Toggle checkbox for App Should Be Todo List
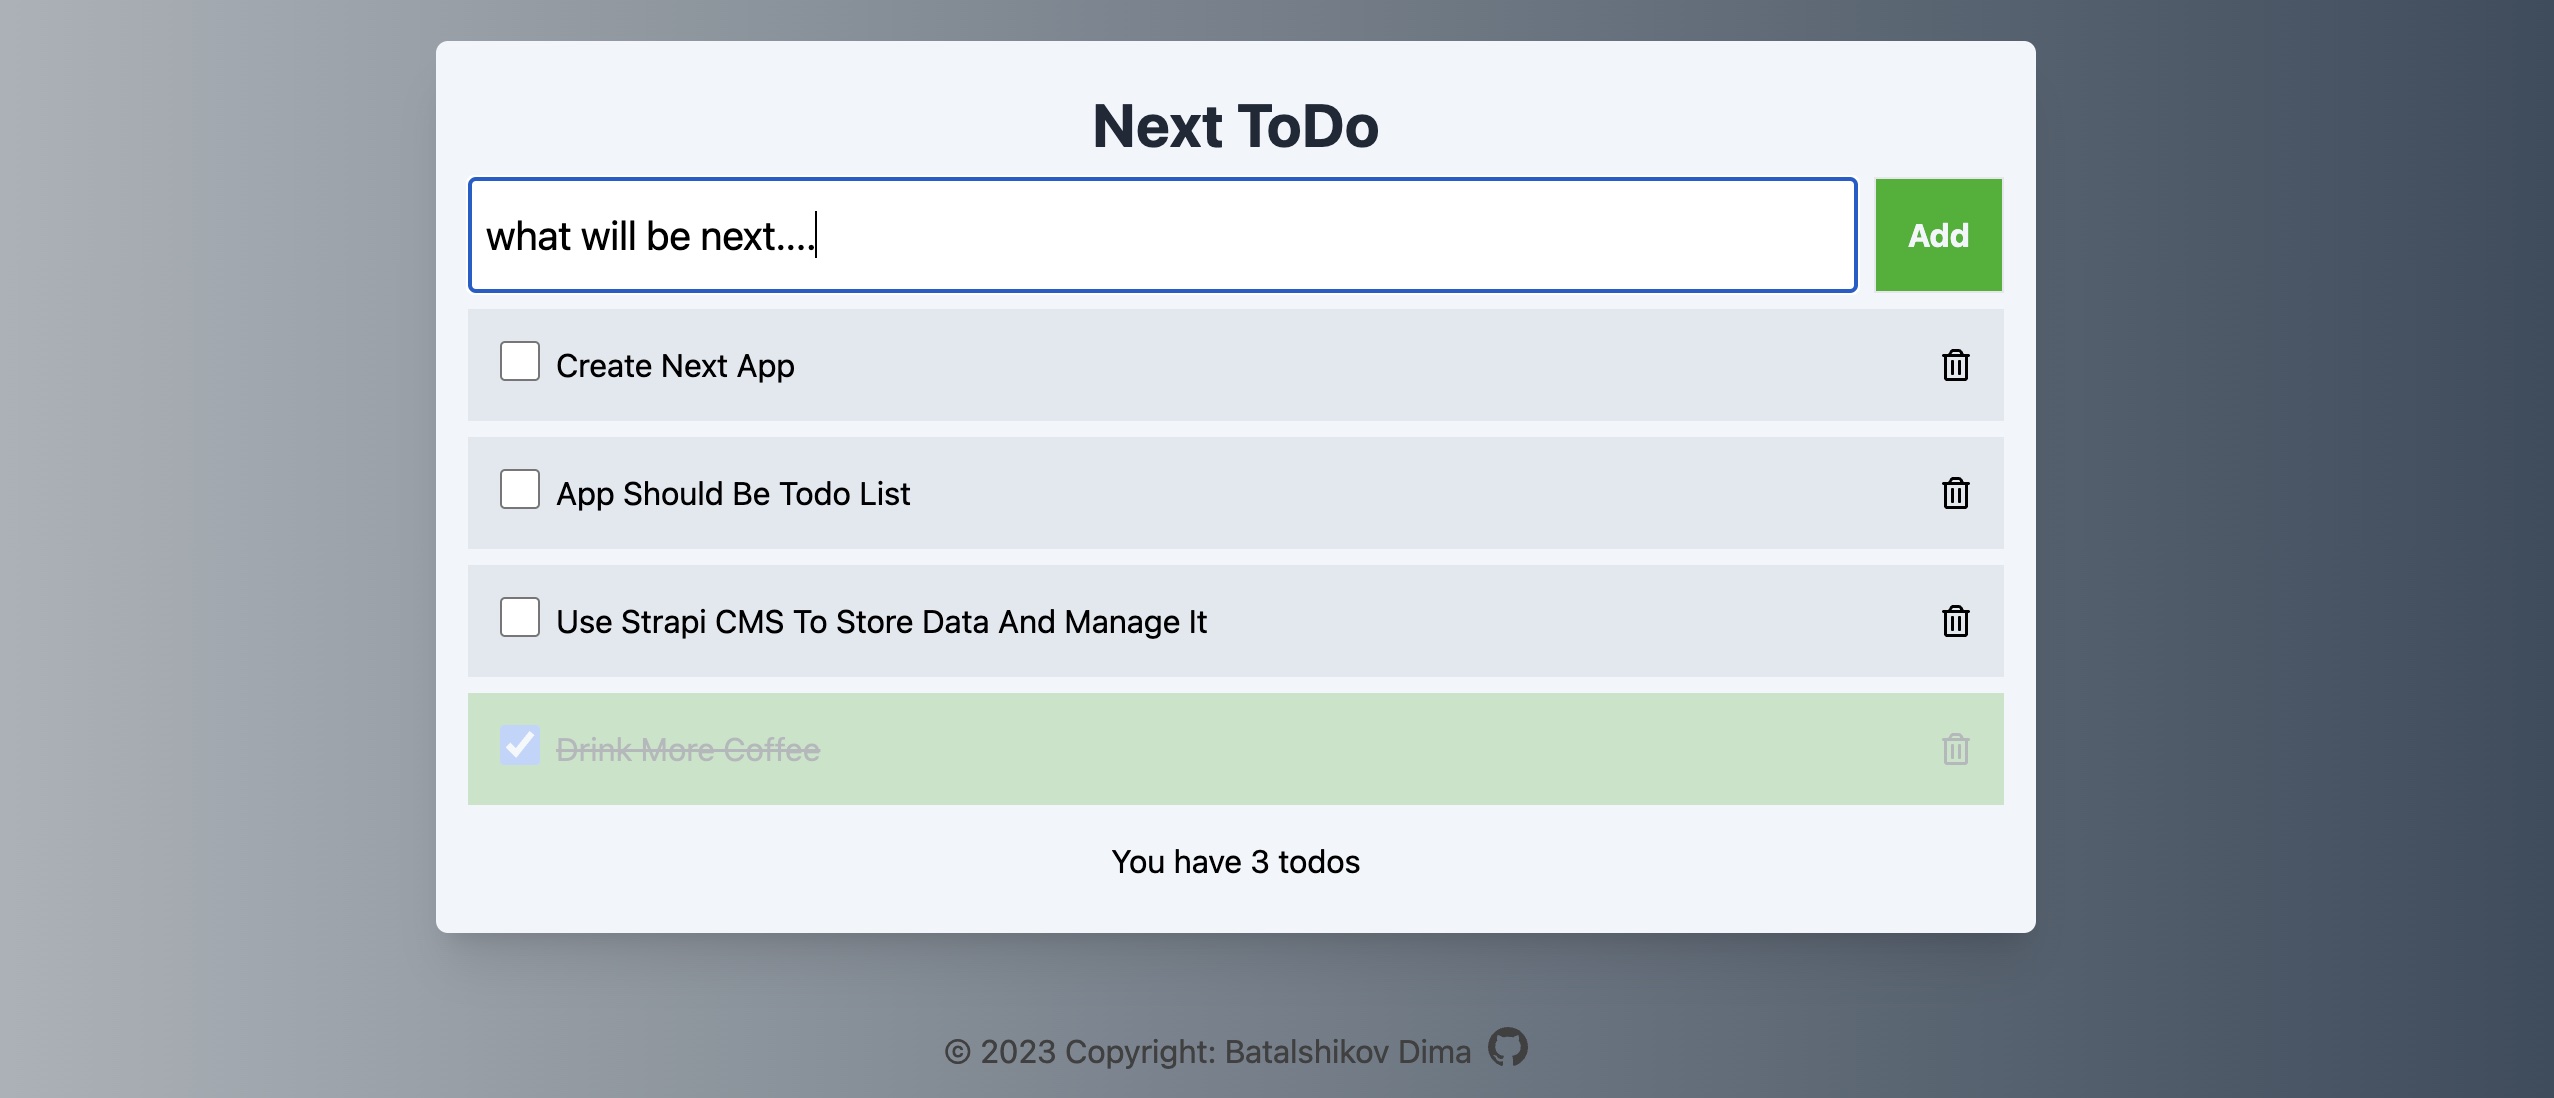This screenshot has height=1098, width=2554. pyautogui.click(x=520, y=492)
